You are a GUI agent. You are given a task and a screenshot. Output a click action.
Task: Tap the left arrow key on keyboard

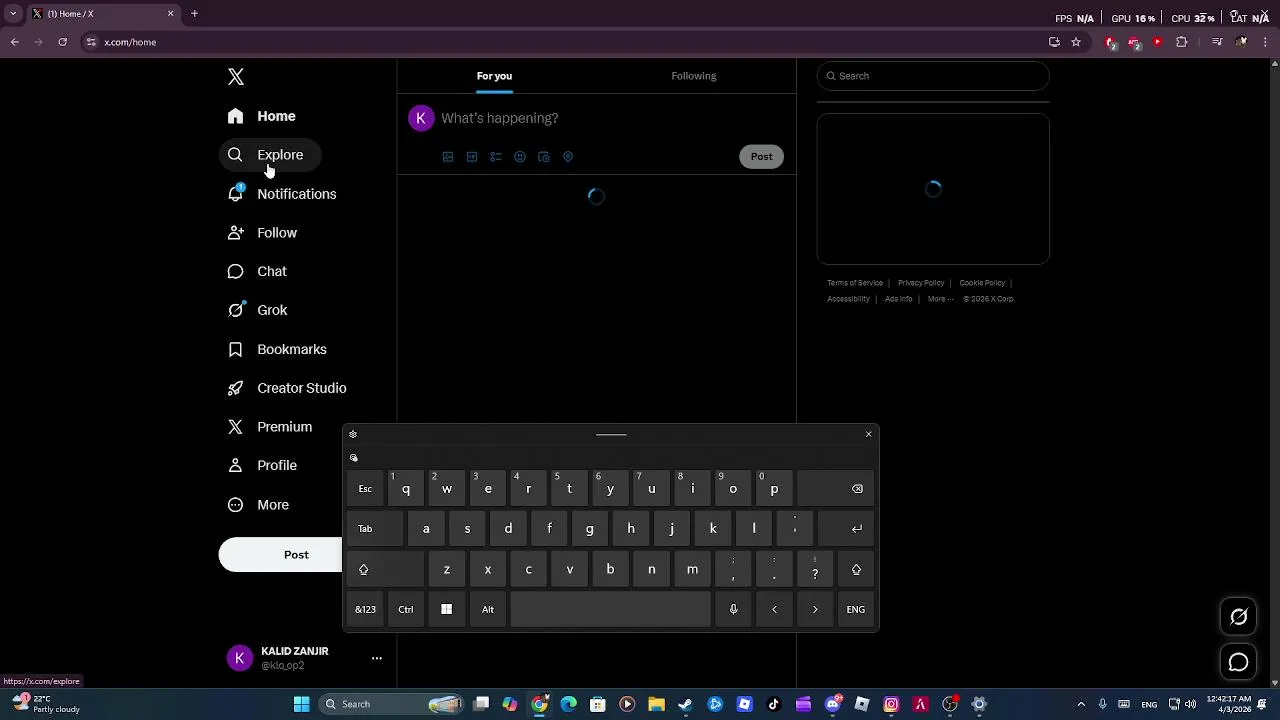[774, 610]
